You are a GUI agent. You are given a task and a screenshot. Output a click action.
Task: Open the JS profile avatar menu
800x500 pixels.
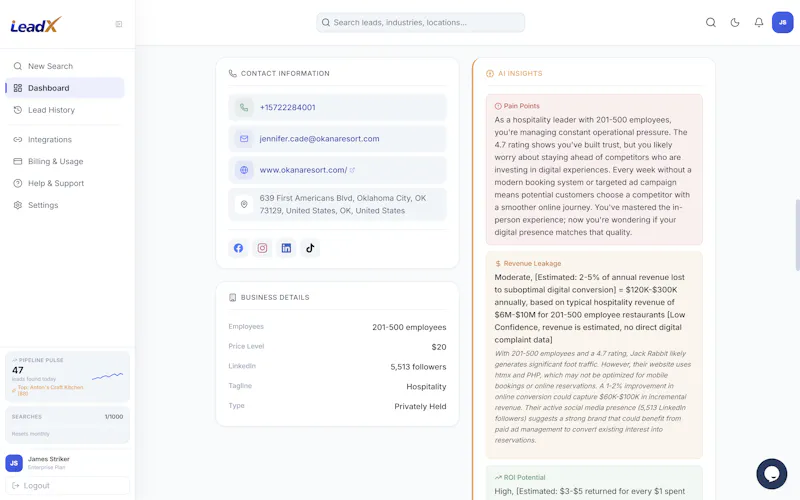pyautogui.click(x=782, y=22)
